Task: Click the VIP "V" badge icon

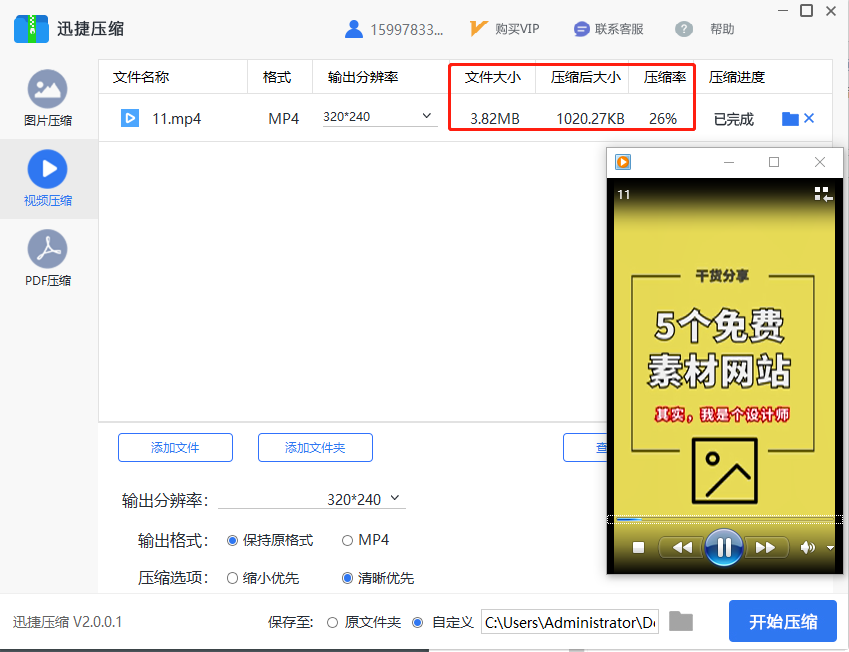Action: tap(478, 28)
